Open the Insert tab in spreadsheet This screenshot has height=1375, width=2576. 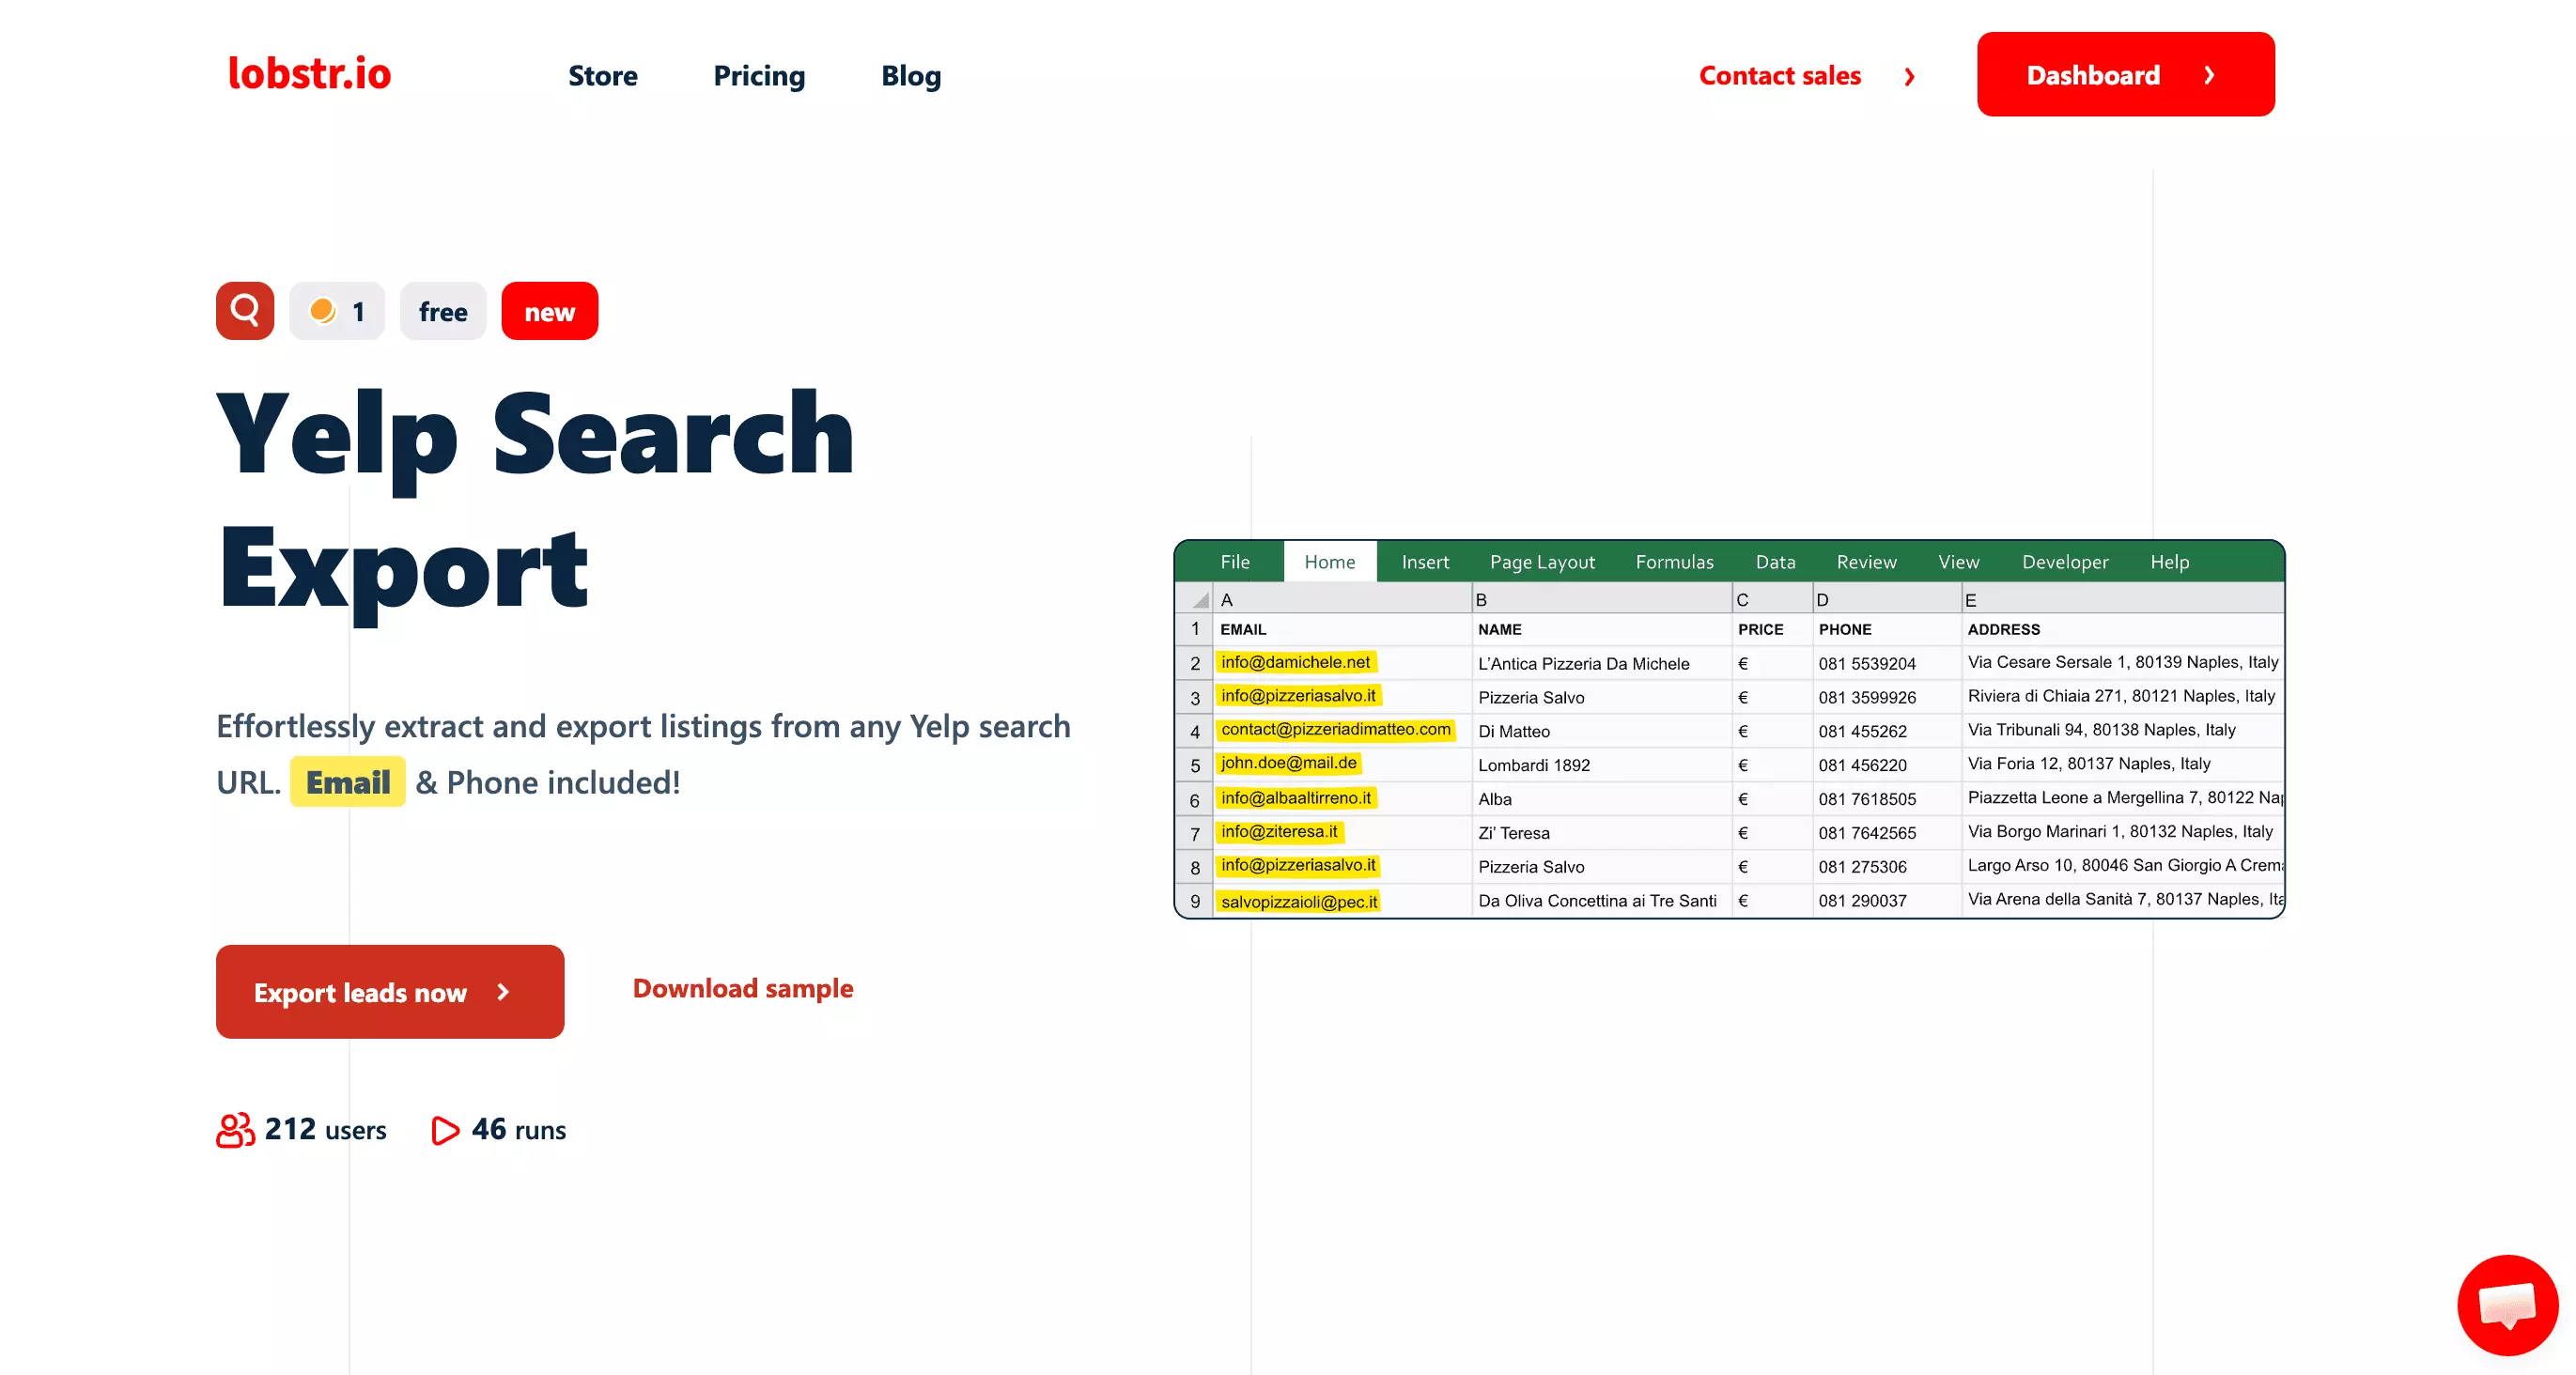click(1425, 562)
